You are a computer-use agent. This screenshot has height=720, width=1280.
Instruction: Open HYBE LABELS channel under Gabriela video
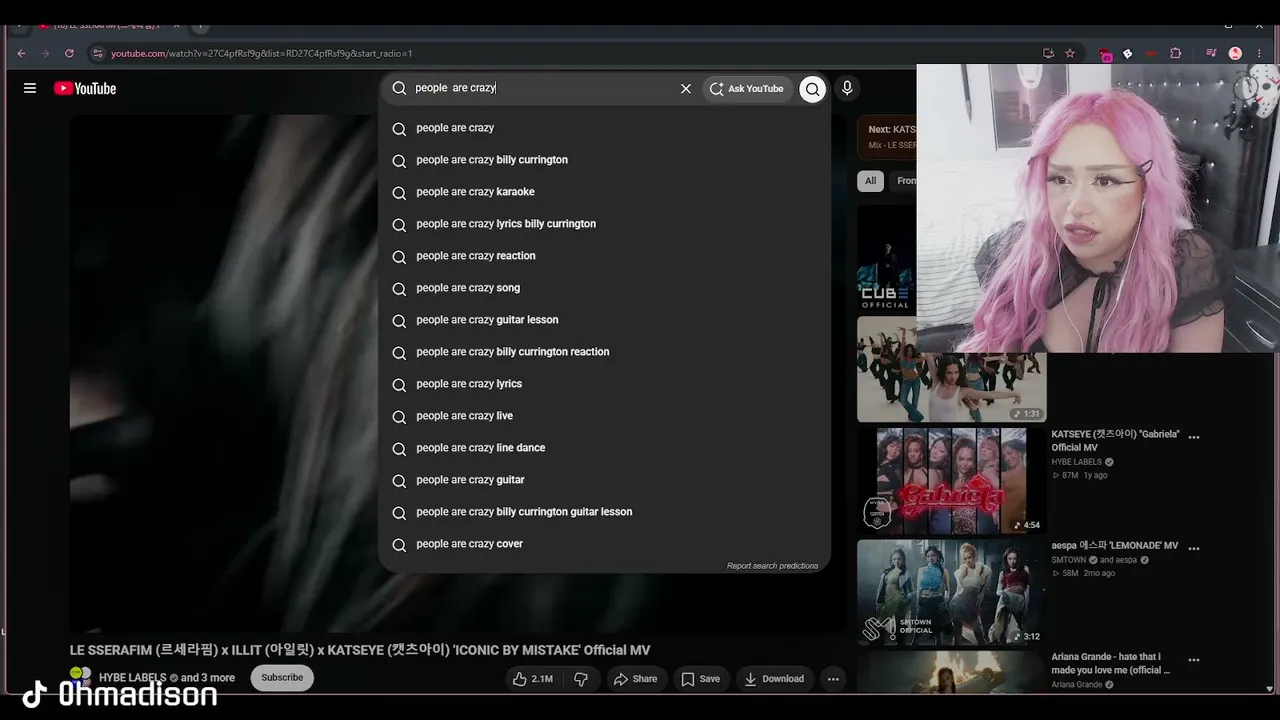[1077, 462]
